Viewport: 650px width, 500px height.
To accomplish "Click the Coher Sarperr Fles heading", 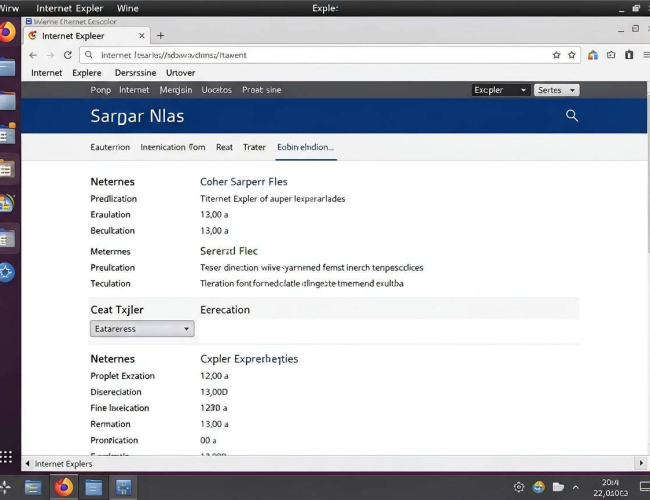I will (244, 182).
